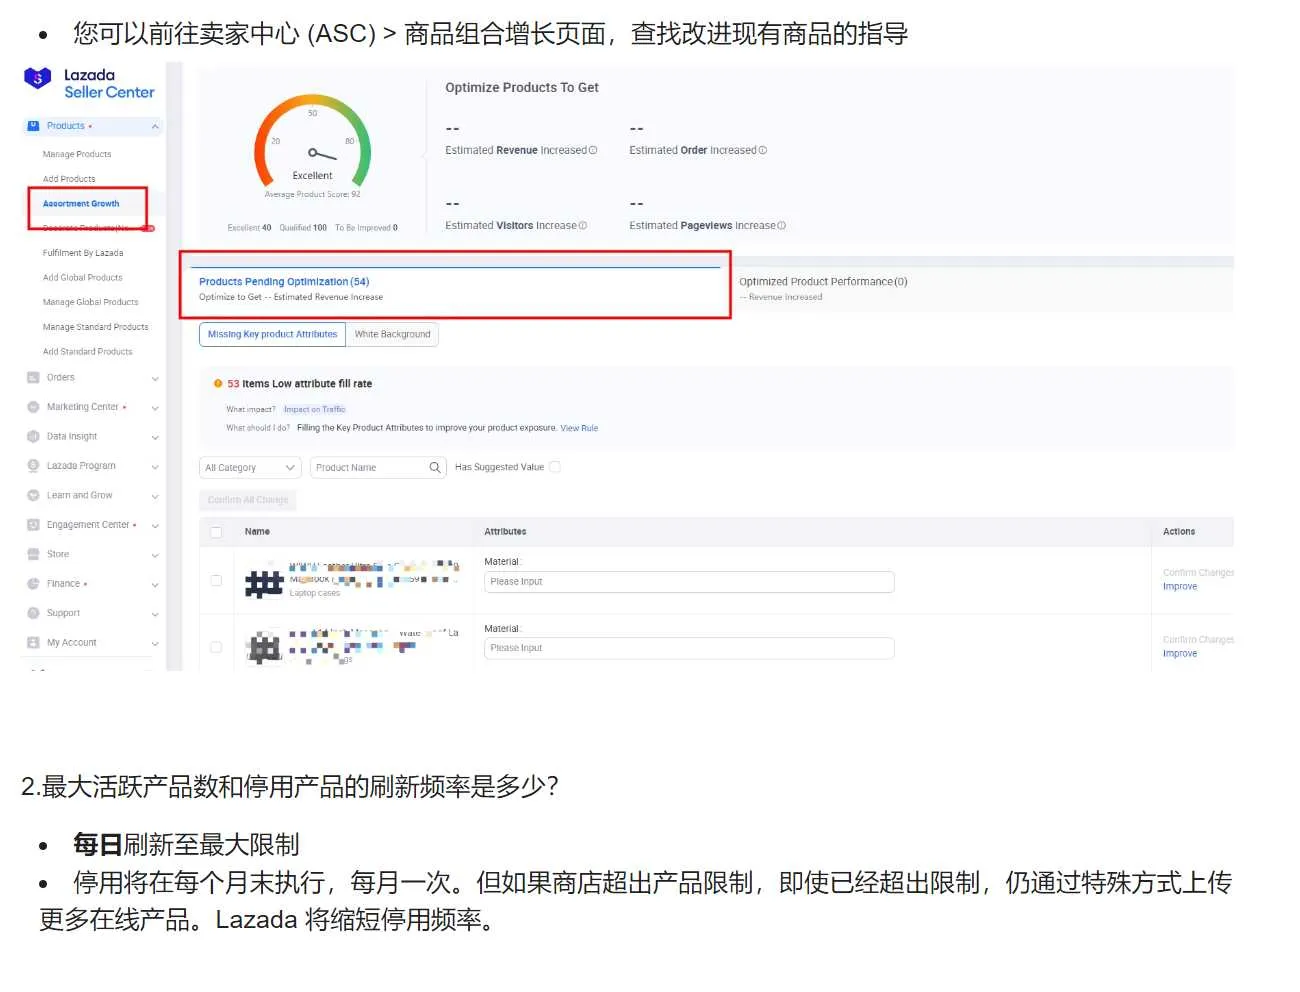Click the View Rule link
The height and width of the screenshot is (992, 1300).
579,428
